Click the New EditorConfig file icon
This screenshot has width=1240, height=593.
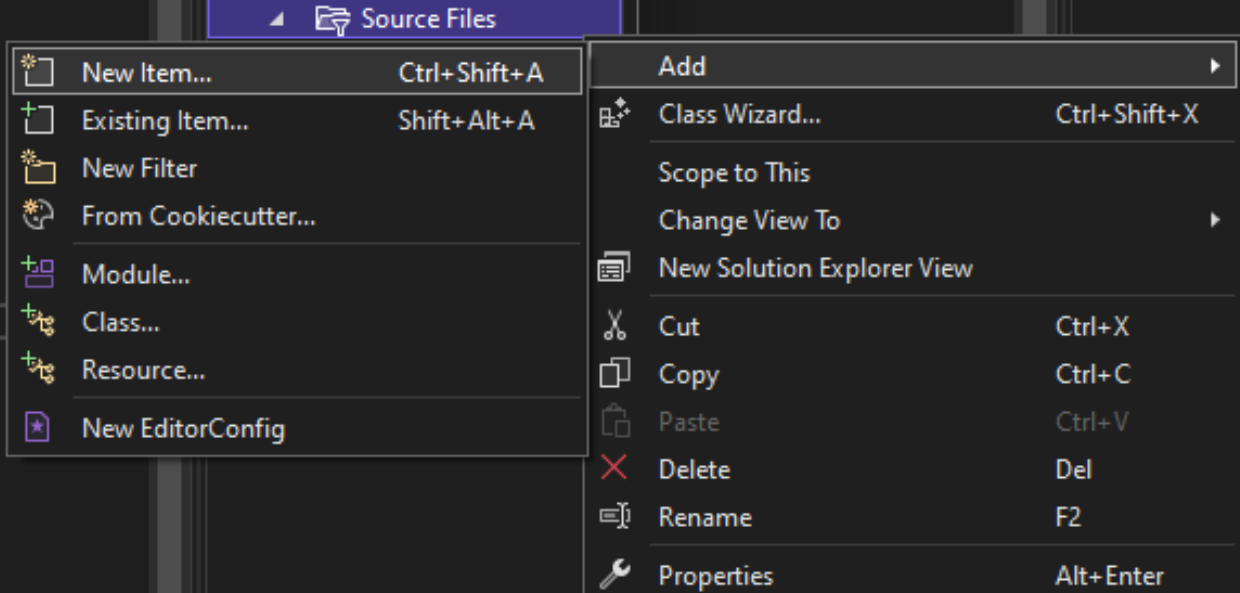37,428
